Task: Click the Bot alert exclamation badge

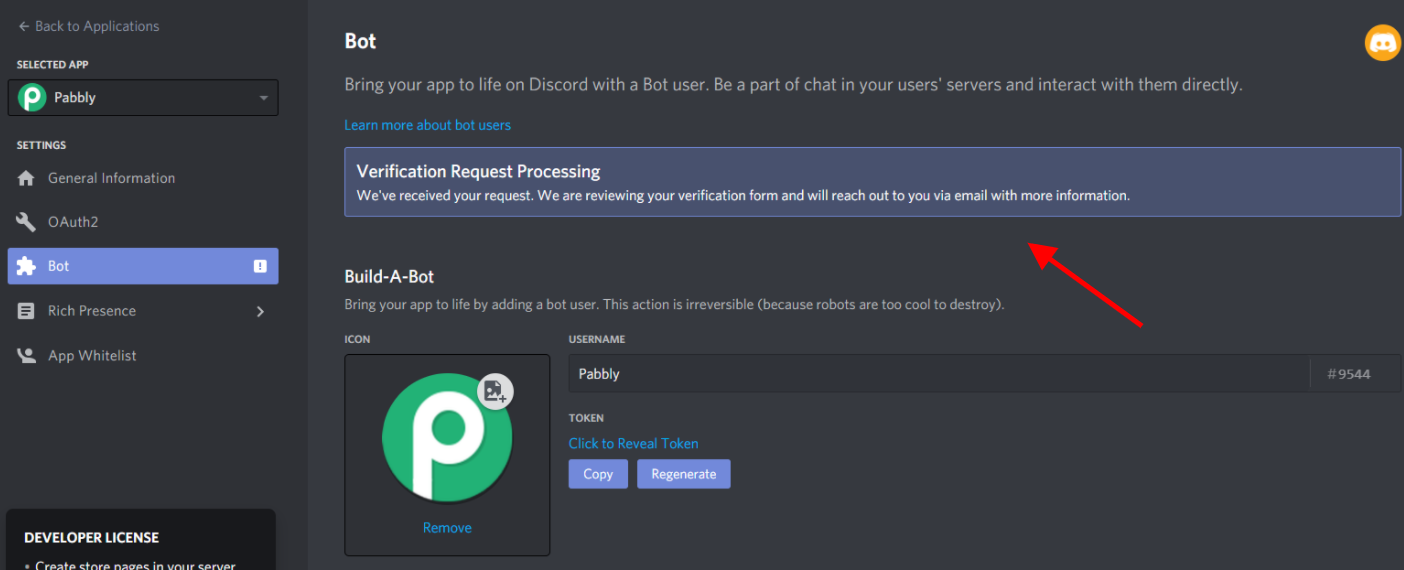Action: pos(260,266)
